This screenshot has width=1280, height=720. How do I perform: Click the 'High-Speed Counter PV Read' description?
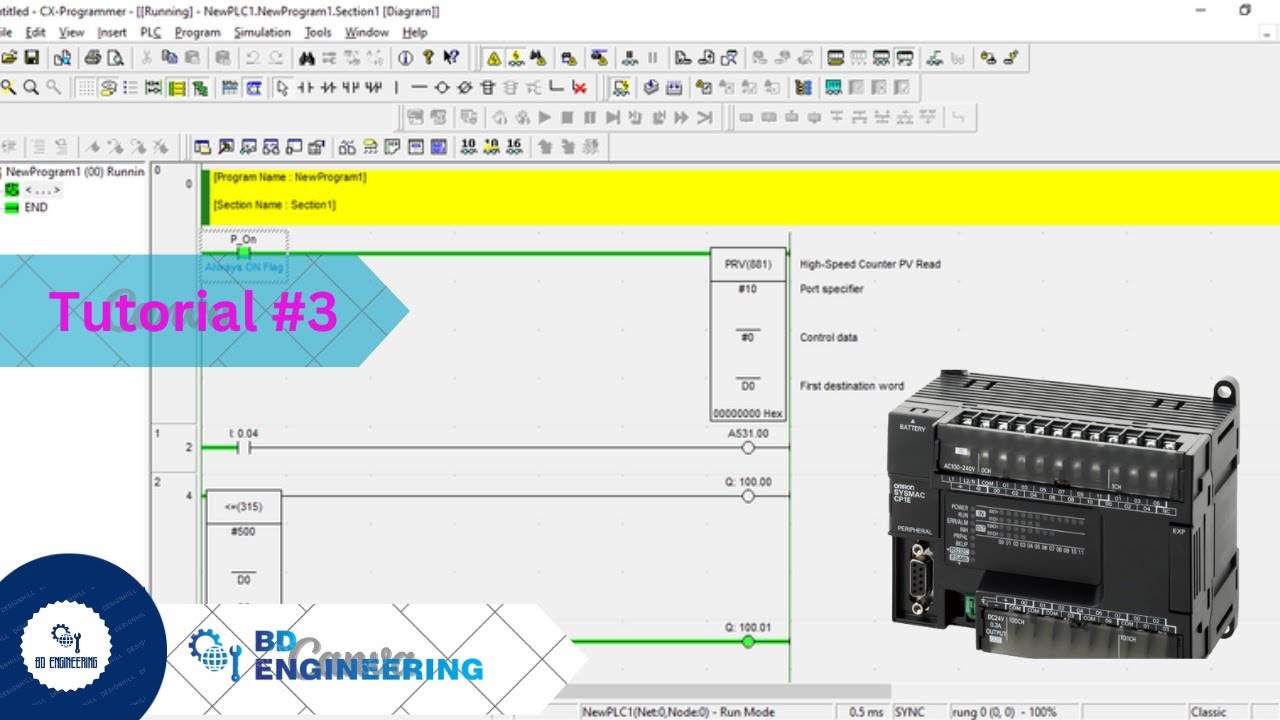point(870,265)
